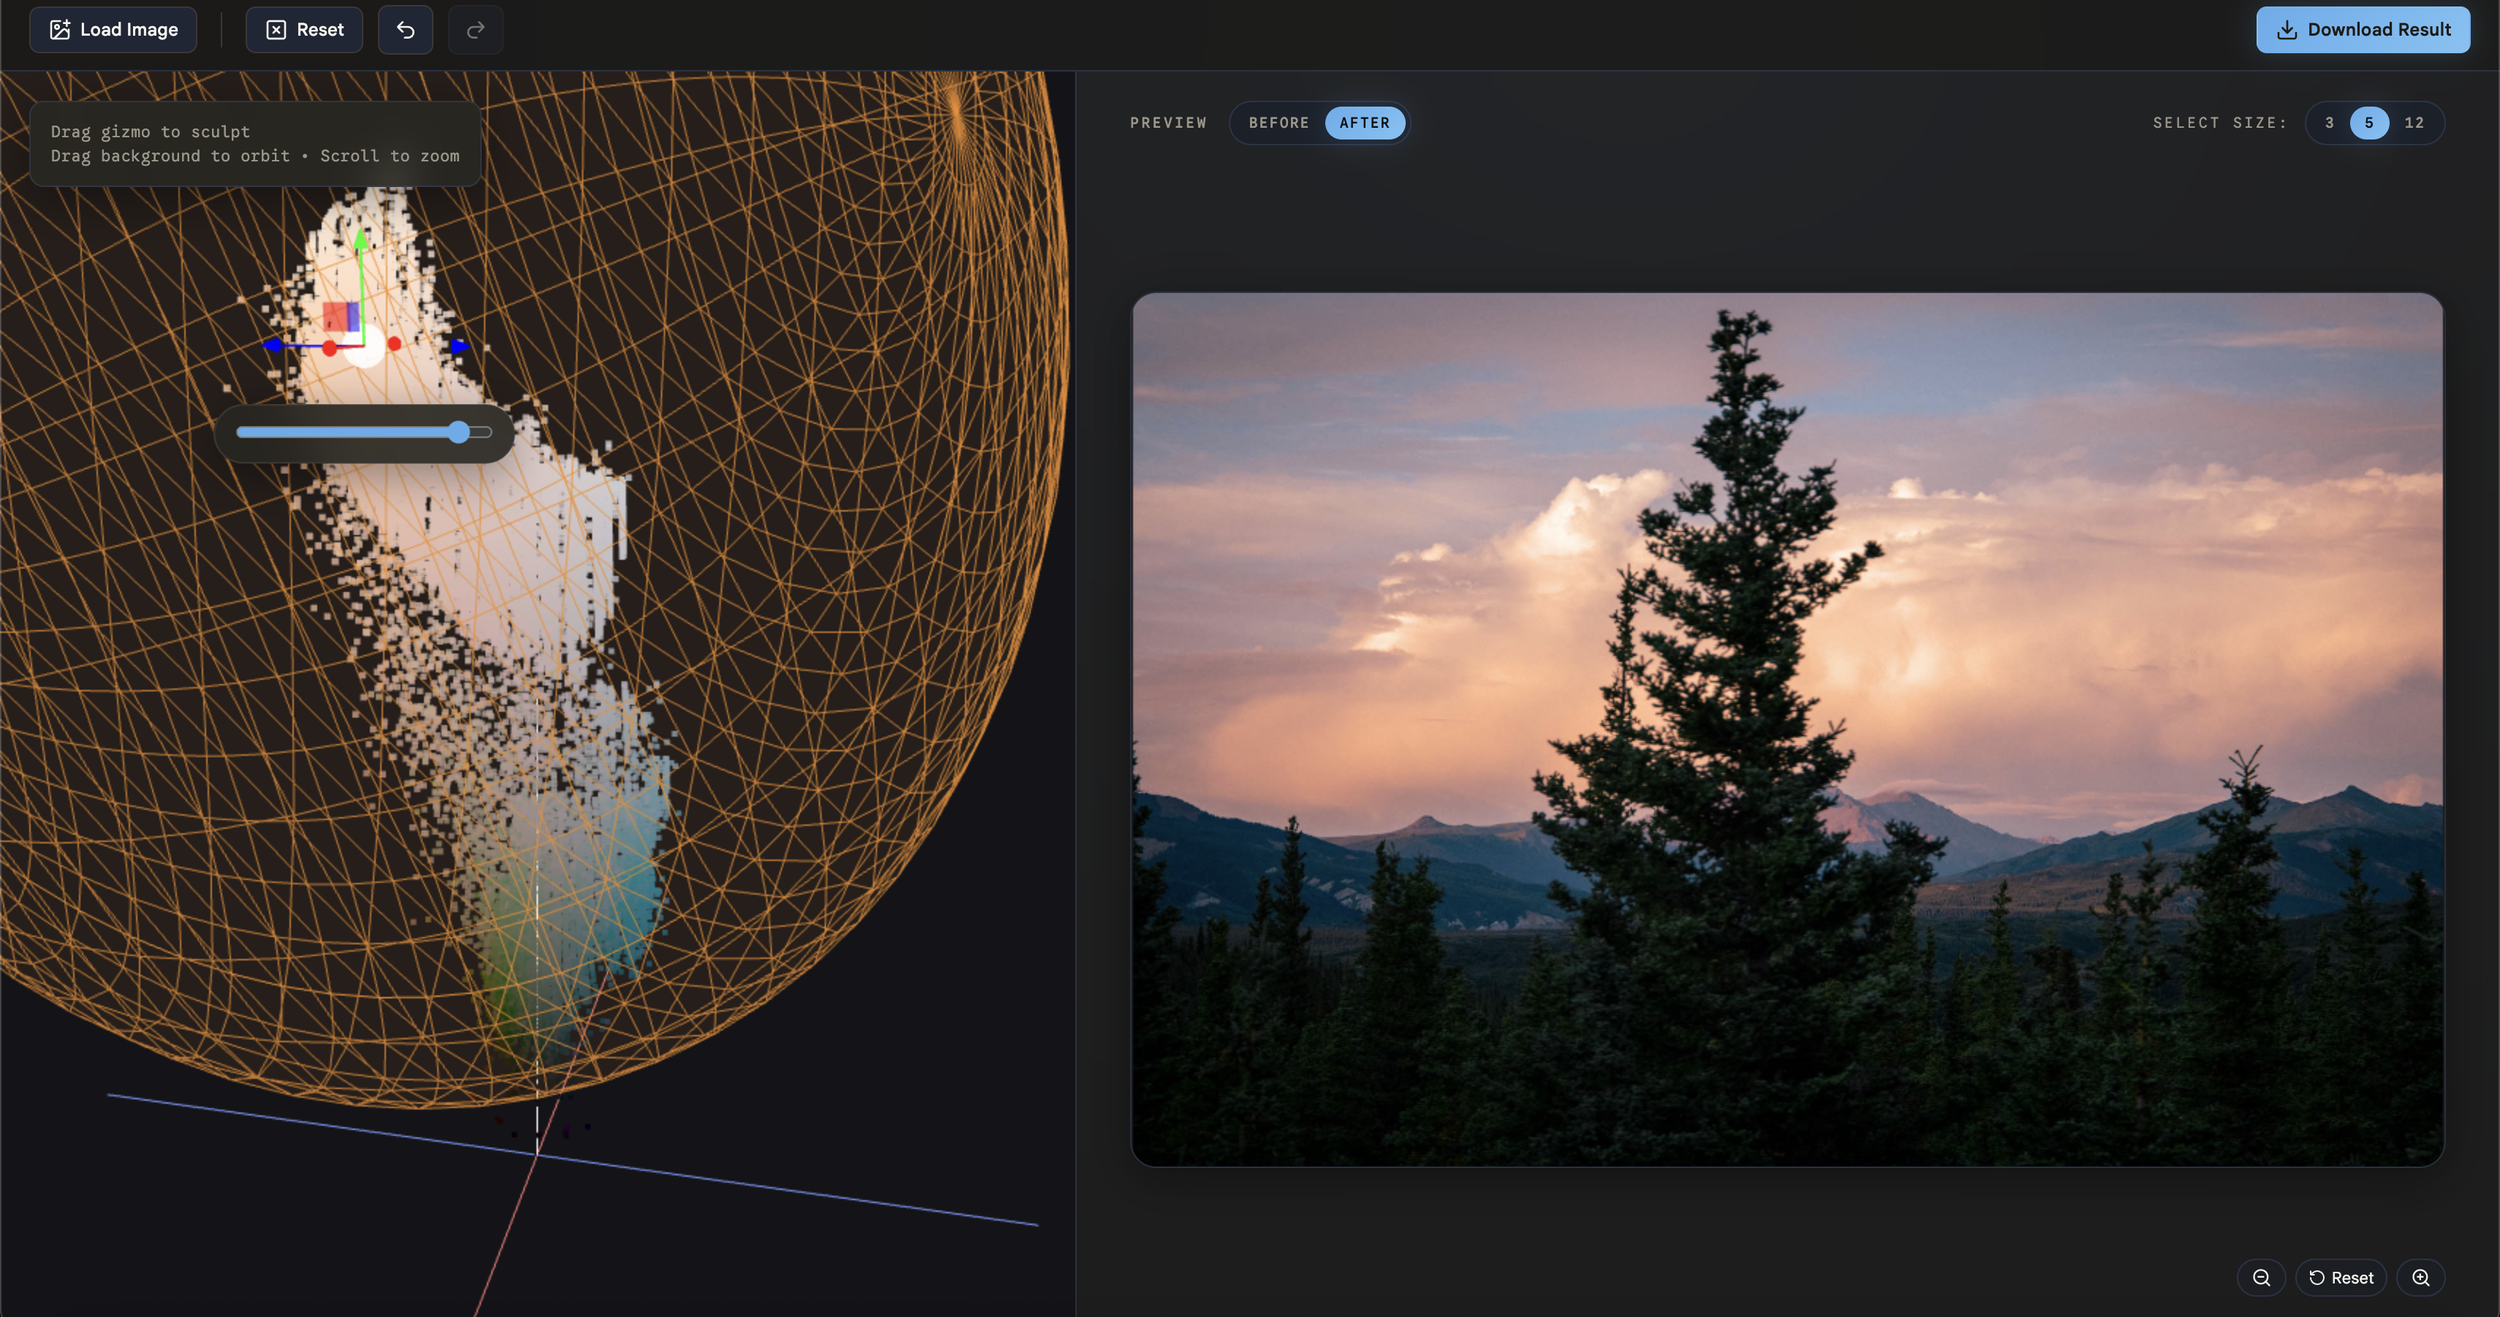Click the Download Result button
This screenshot has width=2500, height=1317.
click(2360, 29)
